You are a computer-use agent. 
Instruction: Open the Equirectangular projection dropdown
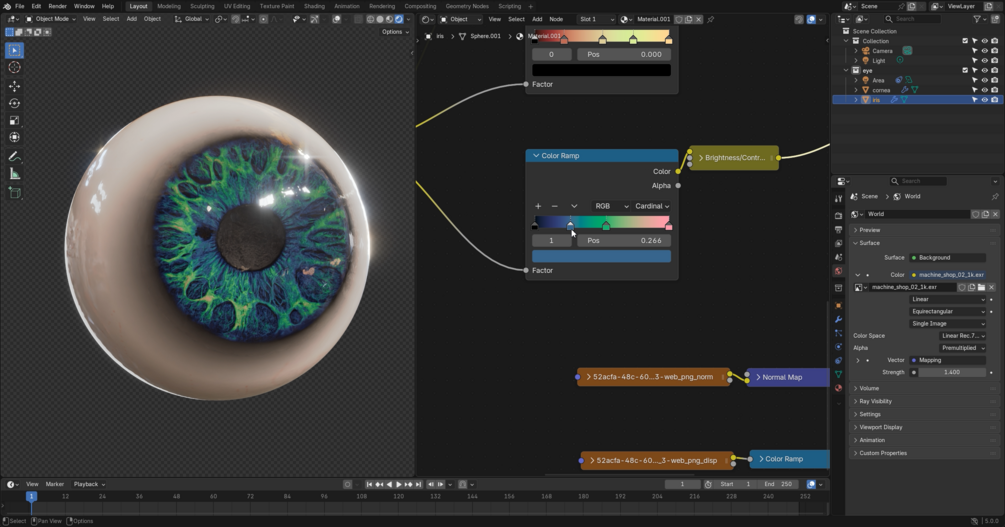click(948, 312)
